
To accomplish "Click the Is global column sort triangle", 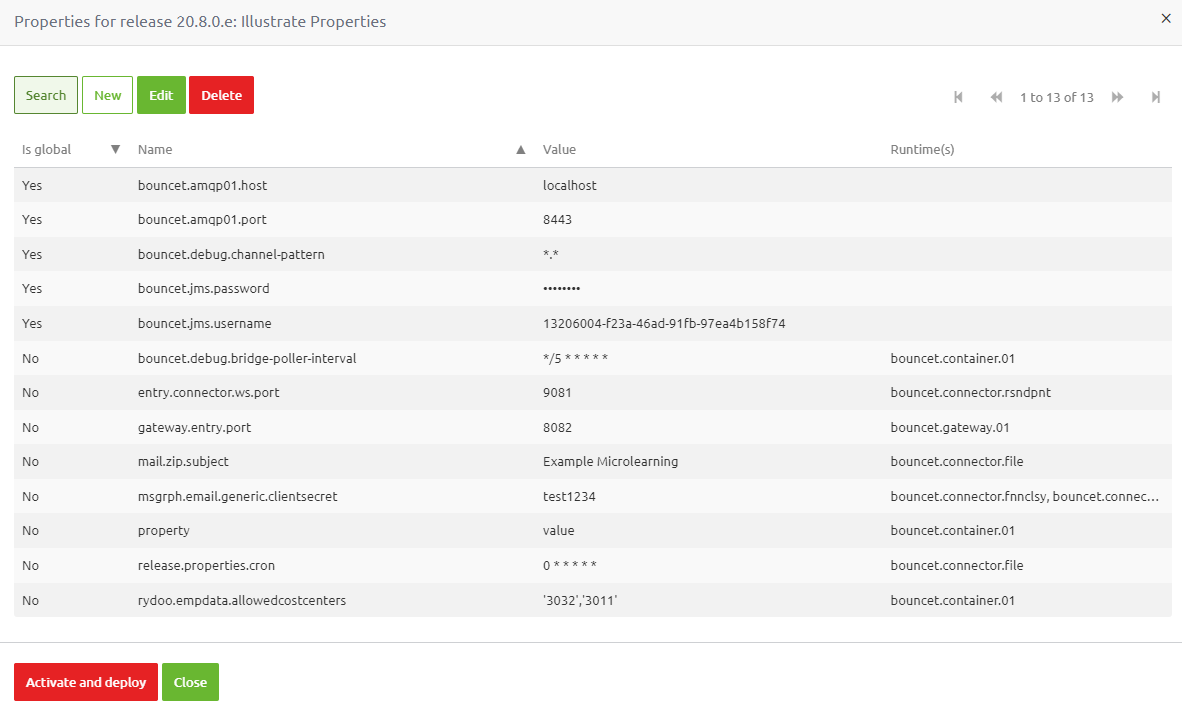I will (115, 148).
